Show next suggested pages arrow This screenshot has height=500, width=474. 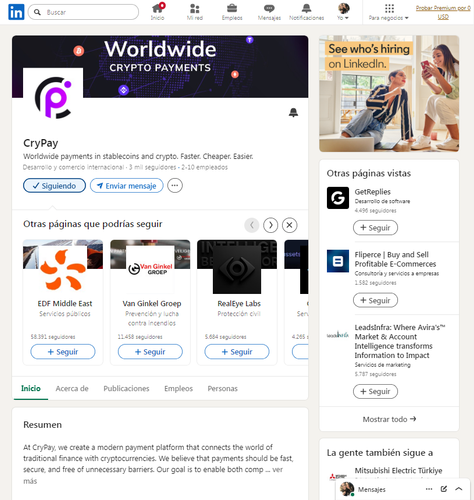(271, 225)
